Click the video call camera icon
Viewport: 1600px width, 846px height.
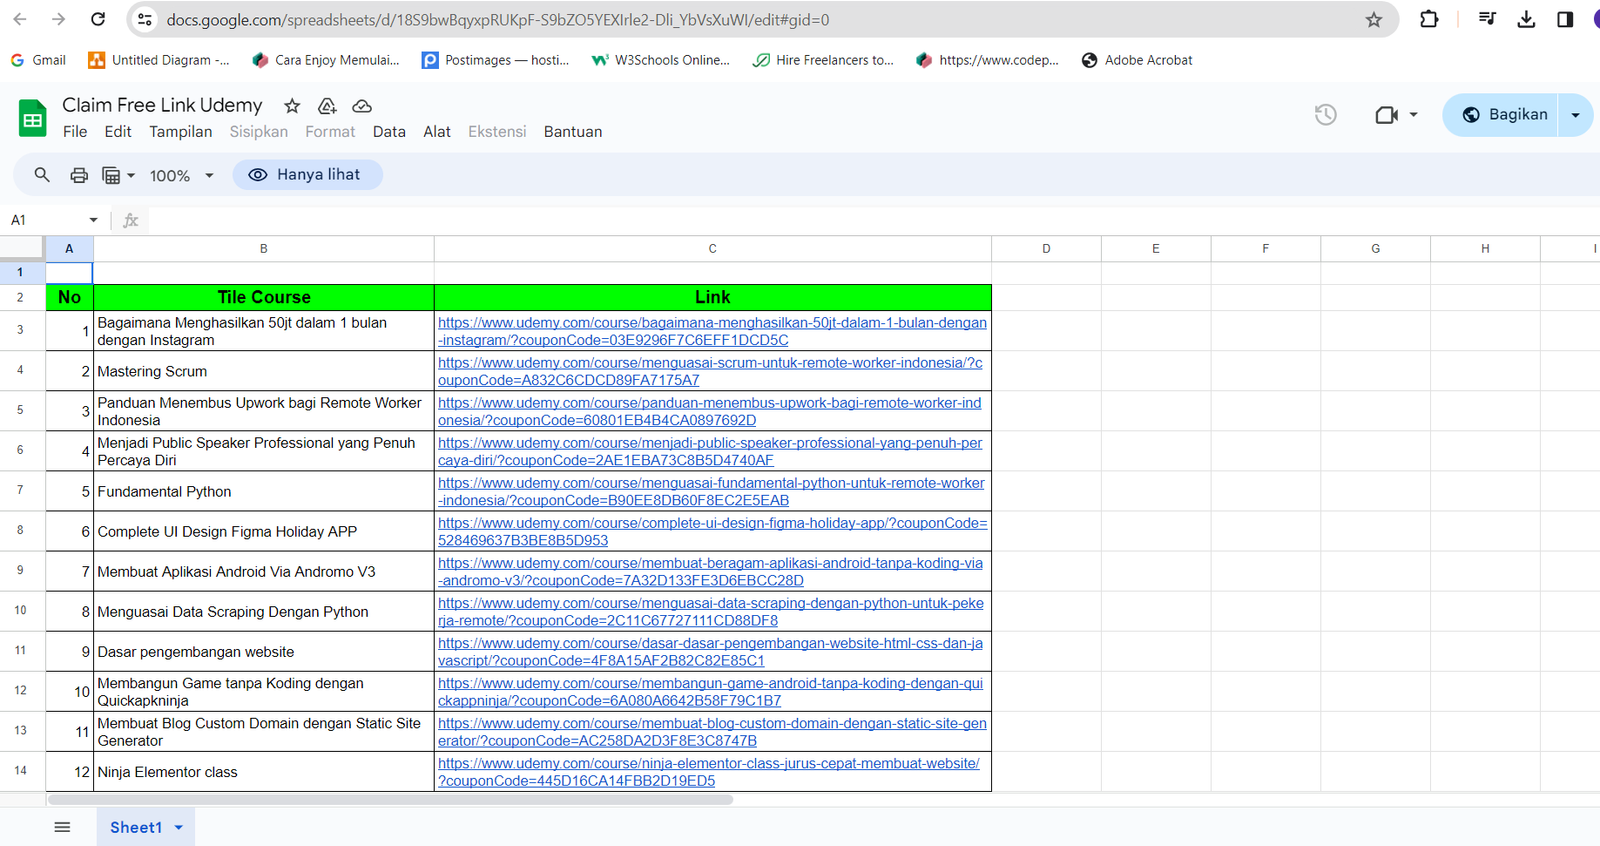1386,115
